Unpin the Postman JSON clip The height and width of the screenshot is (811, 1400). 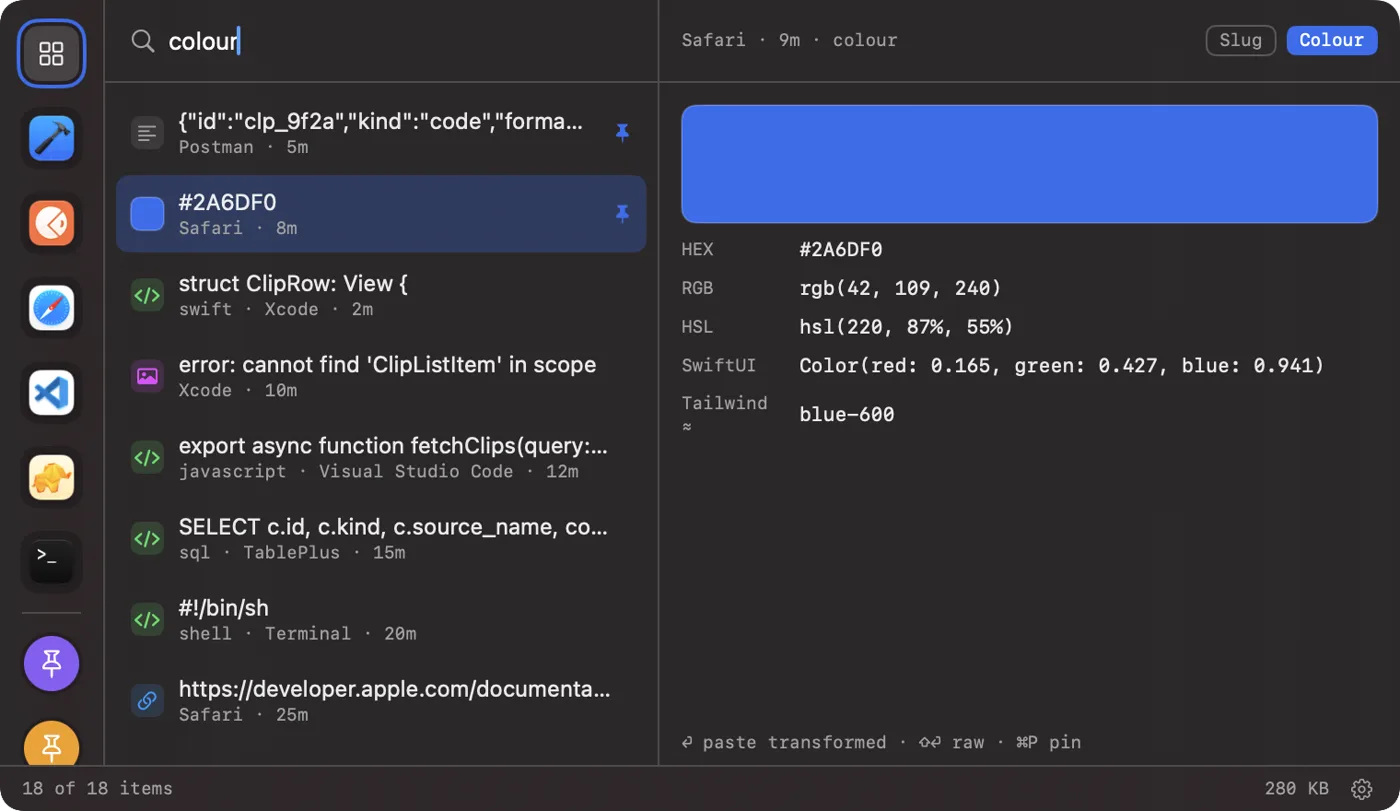622,132
